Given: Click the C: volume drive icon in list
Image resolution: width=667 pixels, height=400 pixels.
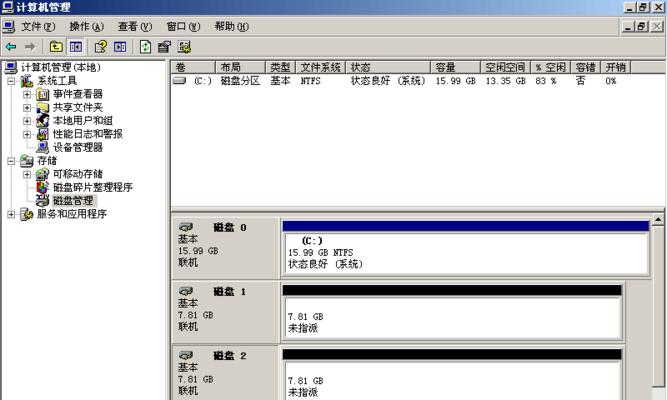Looking at the screenshot, I should coord(180,80).
